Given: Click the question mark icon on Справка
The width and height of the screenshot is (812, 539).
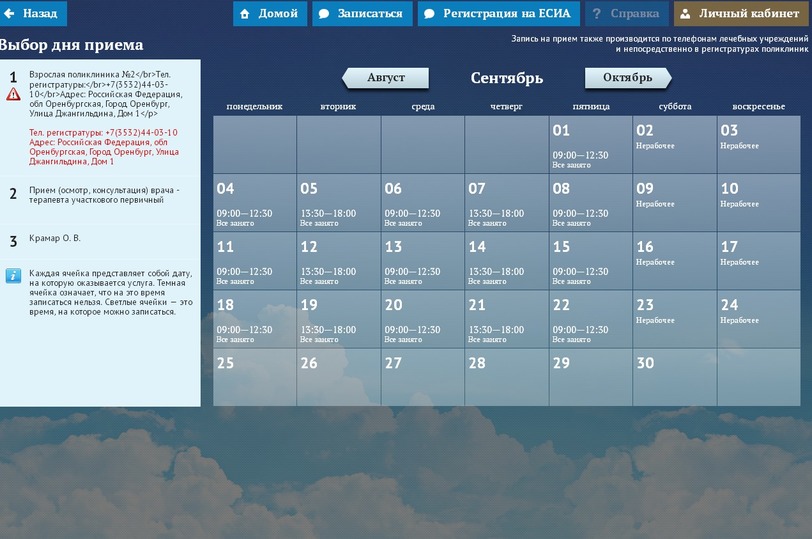Looking at the screenshot, I should (596, 14).
